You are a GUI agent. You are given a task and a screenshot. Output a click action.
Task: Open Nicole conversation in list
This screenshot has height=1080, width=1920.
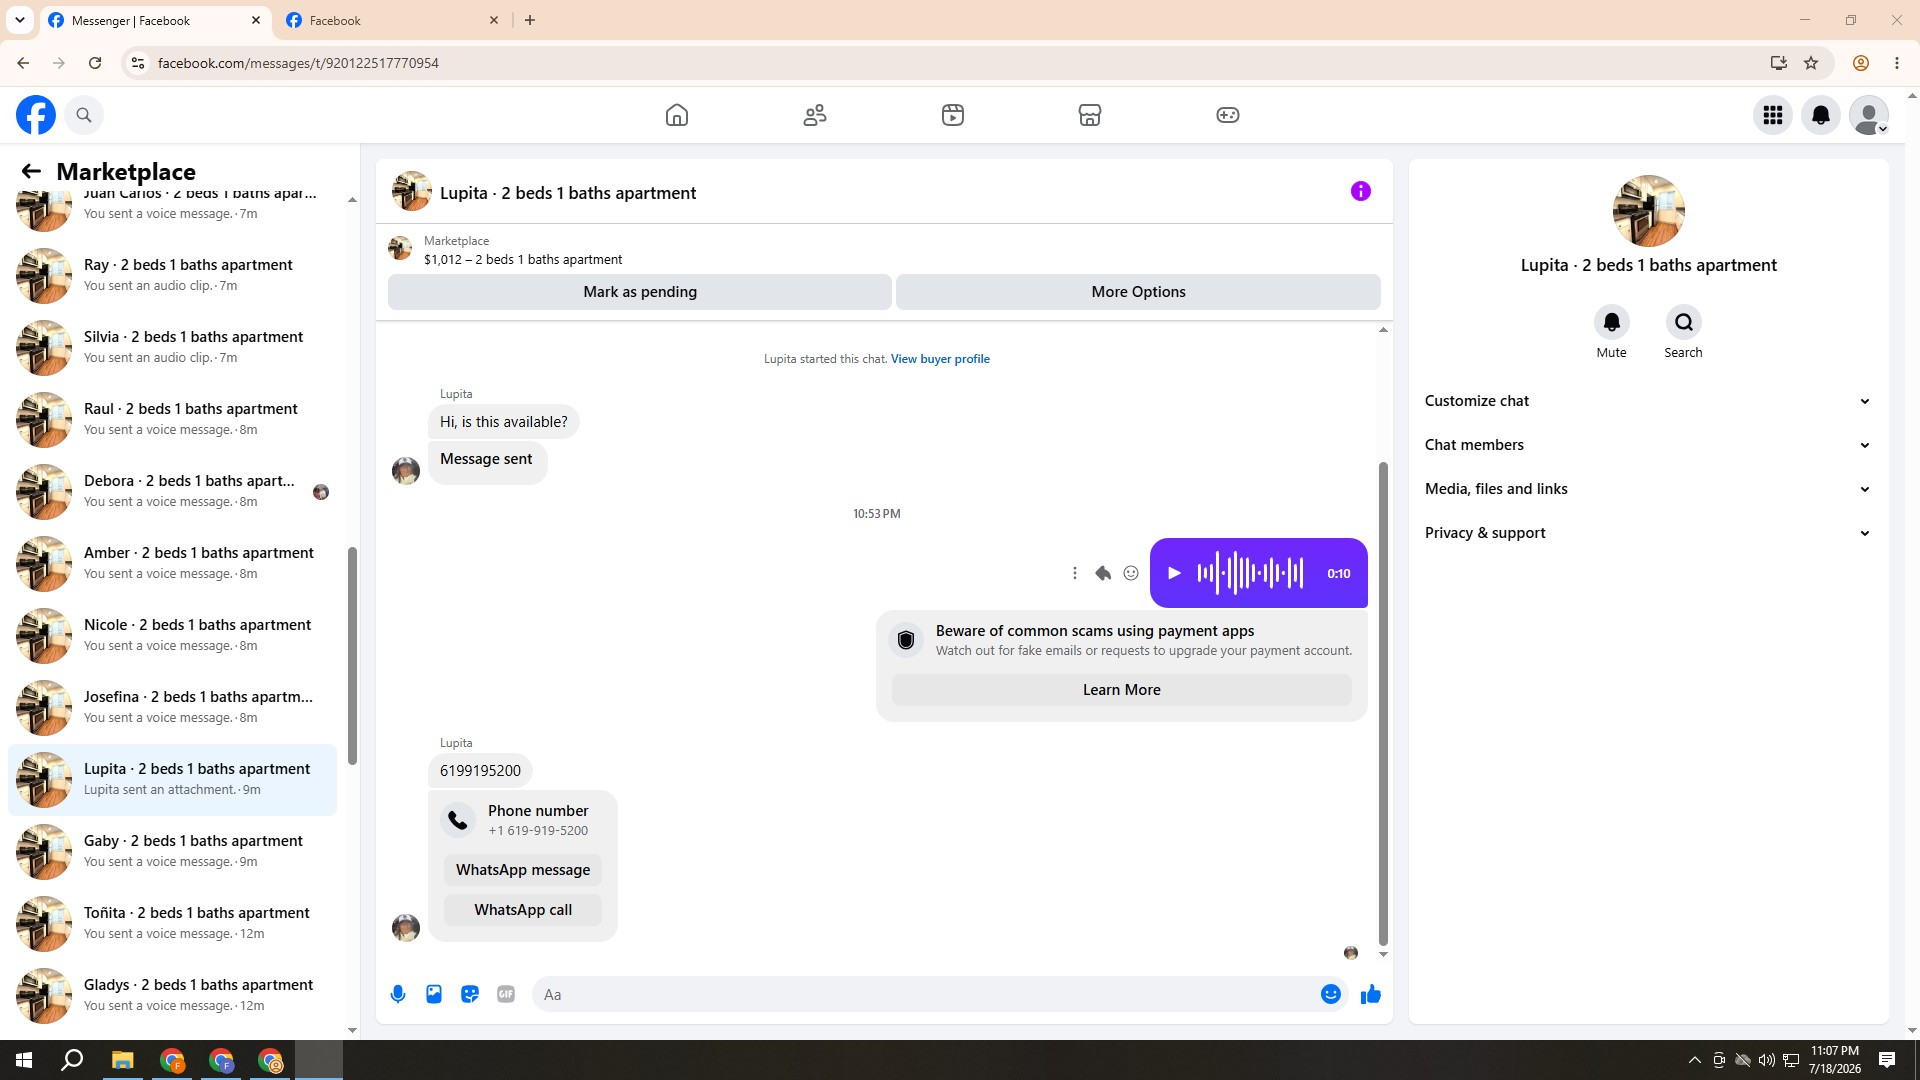(x=172, y=635)
